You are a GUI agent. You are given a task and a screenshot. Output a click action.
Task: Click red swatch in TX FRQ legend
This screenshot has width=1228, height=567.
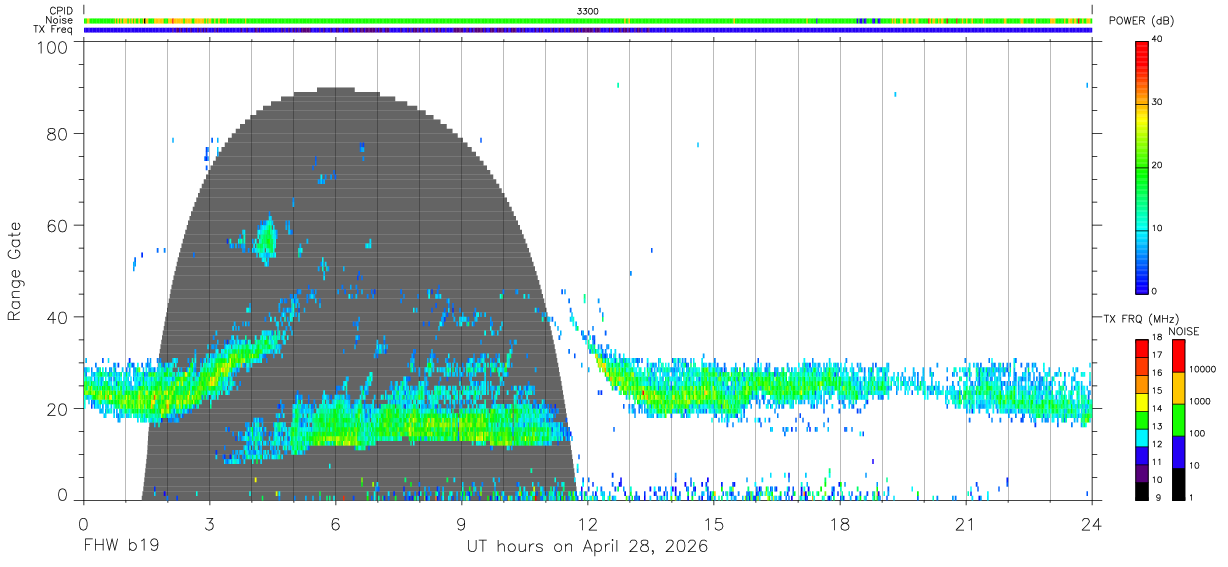pyautogui.click(x=1142, y=348)
